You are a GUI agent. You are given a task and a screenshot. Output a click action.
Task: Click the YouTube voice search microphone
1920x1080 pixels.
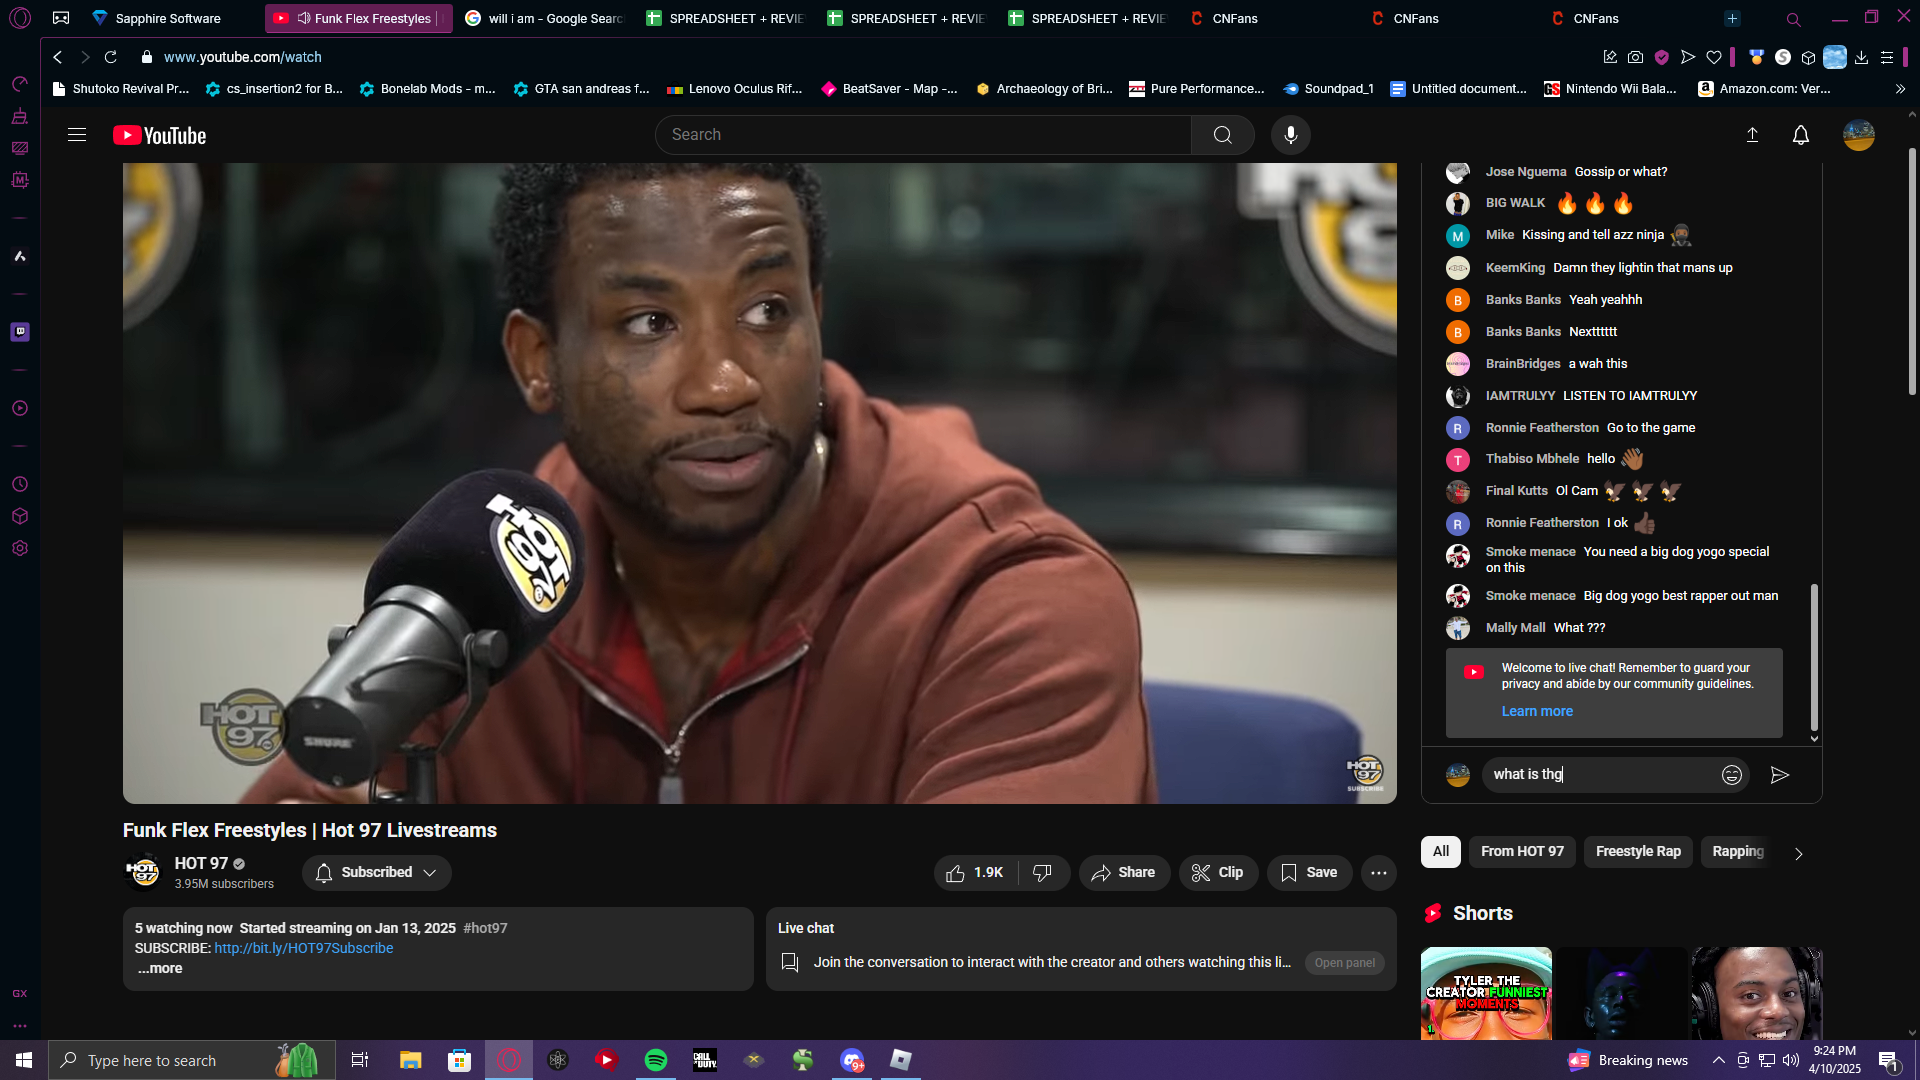(1290, 135)
